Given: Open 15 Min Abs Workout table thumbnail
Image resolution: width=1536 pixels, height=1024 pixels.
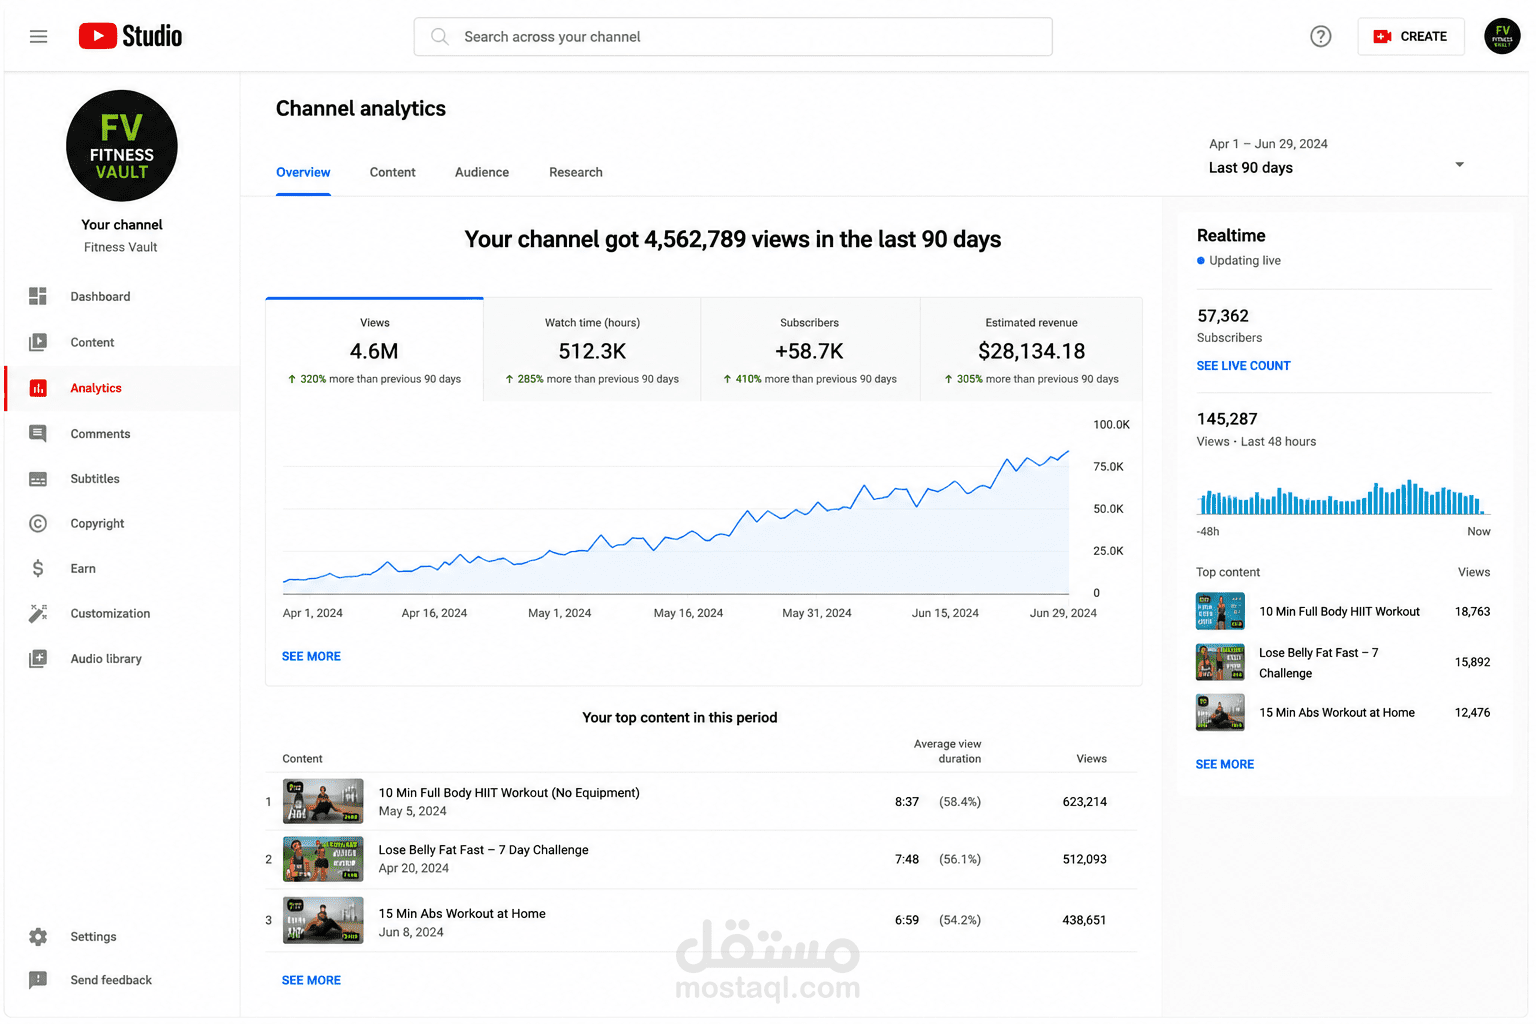Looking at the screenshot, I should click(323, 921).
